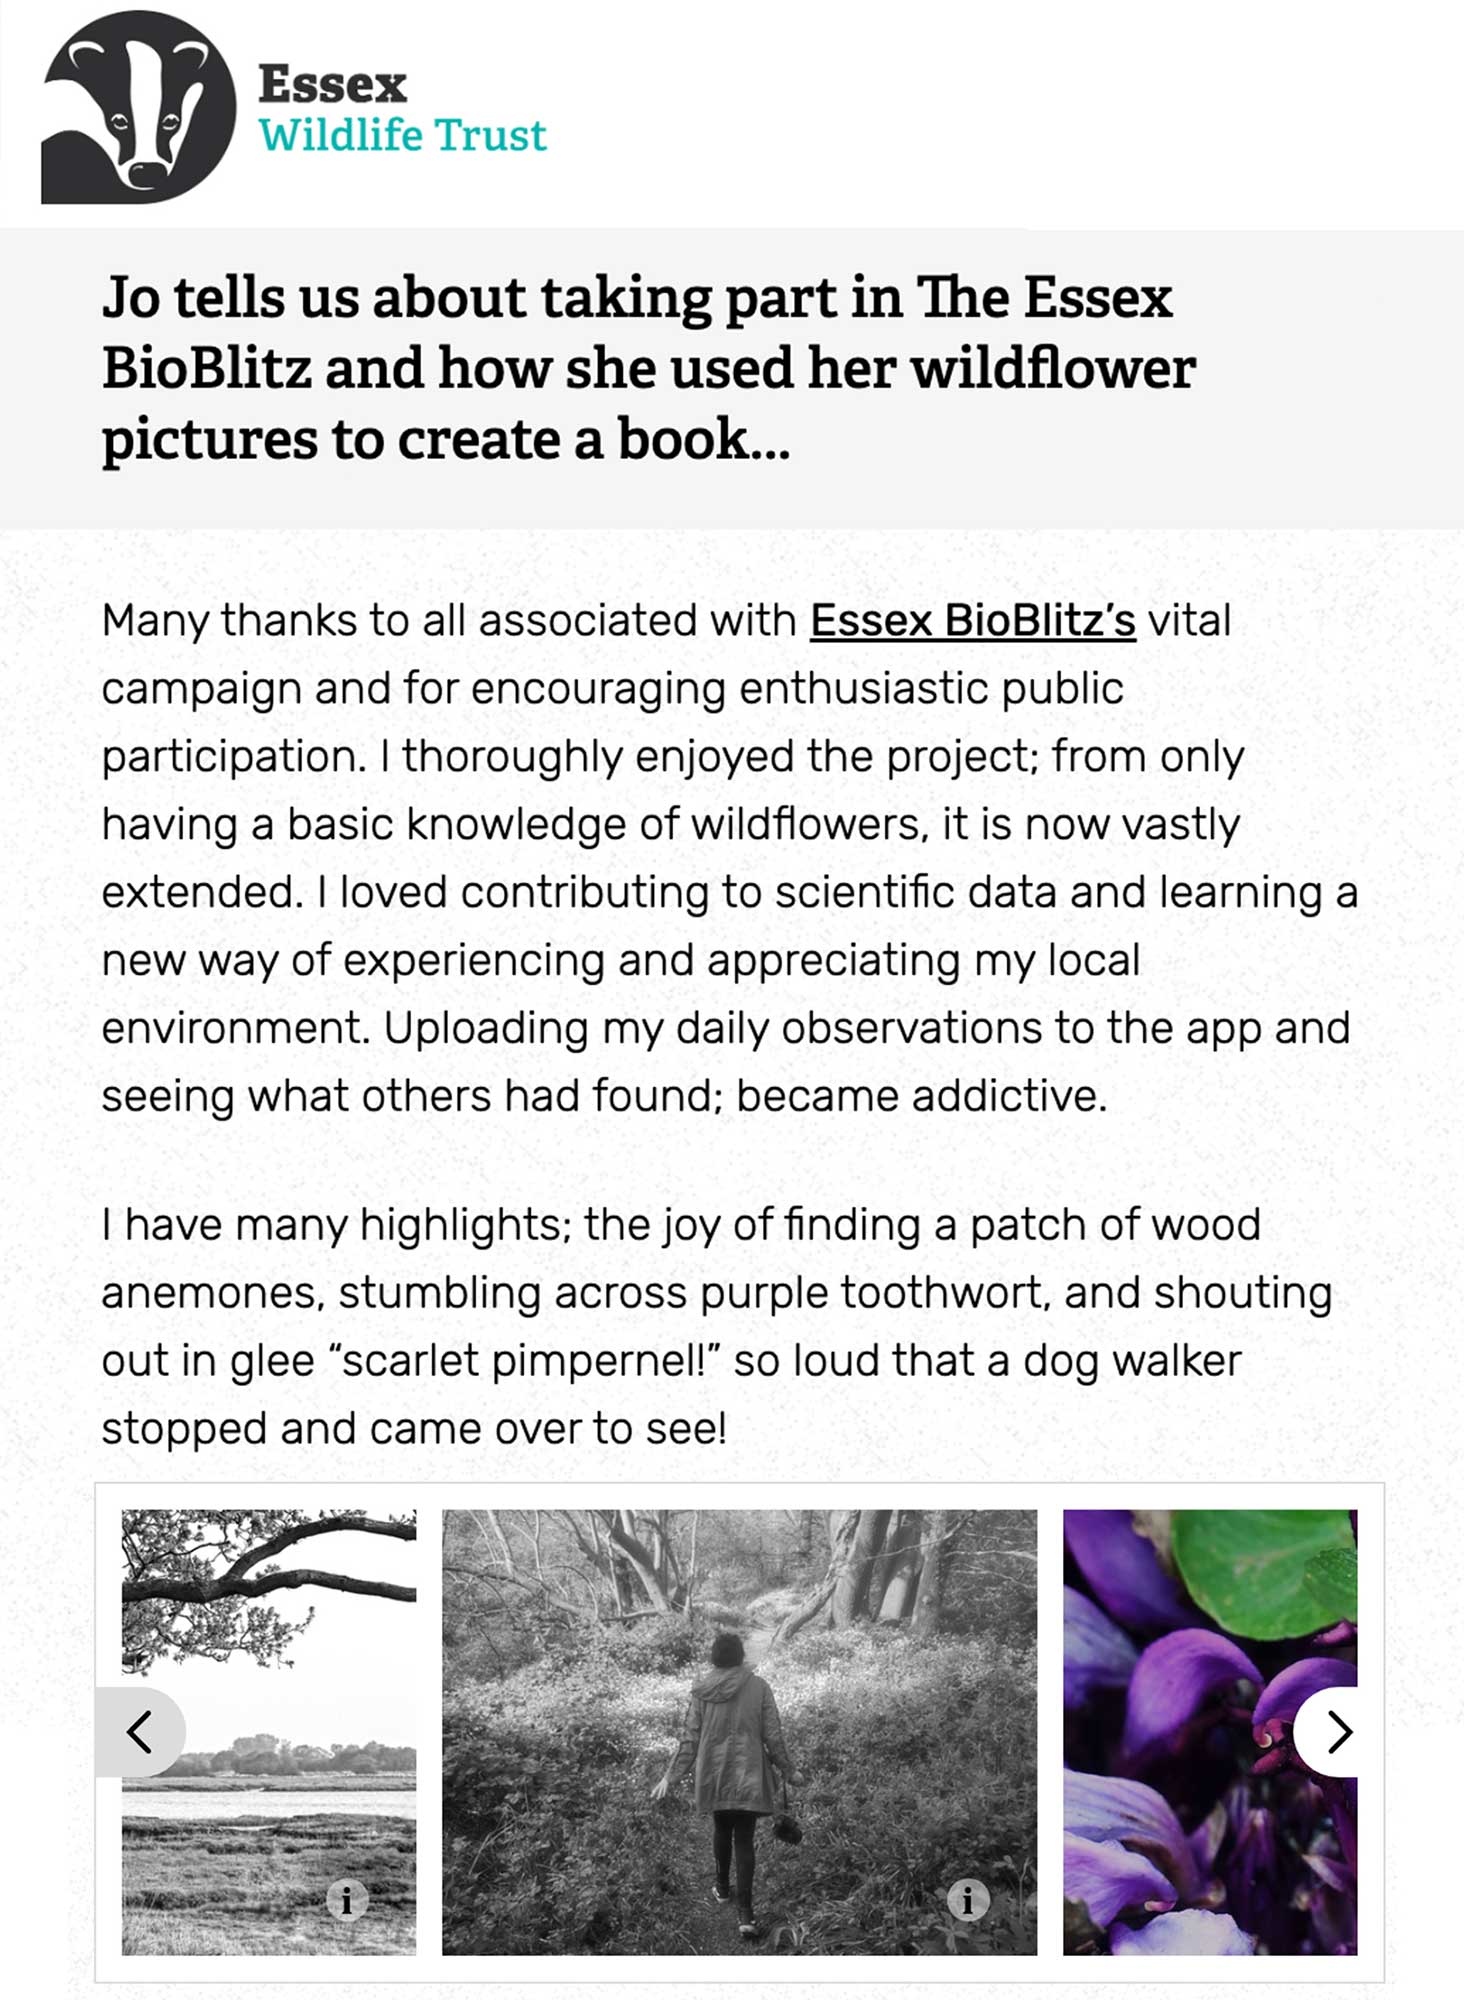The height and width of the screenshot is (2000, 1464).
Task: Open info icon on woodland walker photo
Action: 968,1898
